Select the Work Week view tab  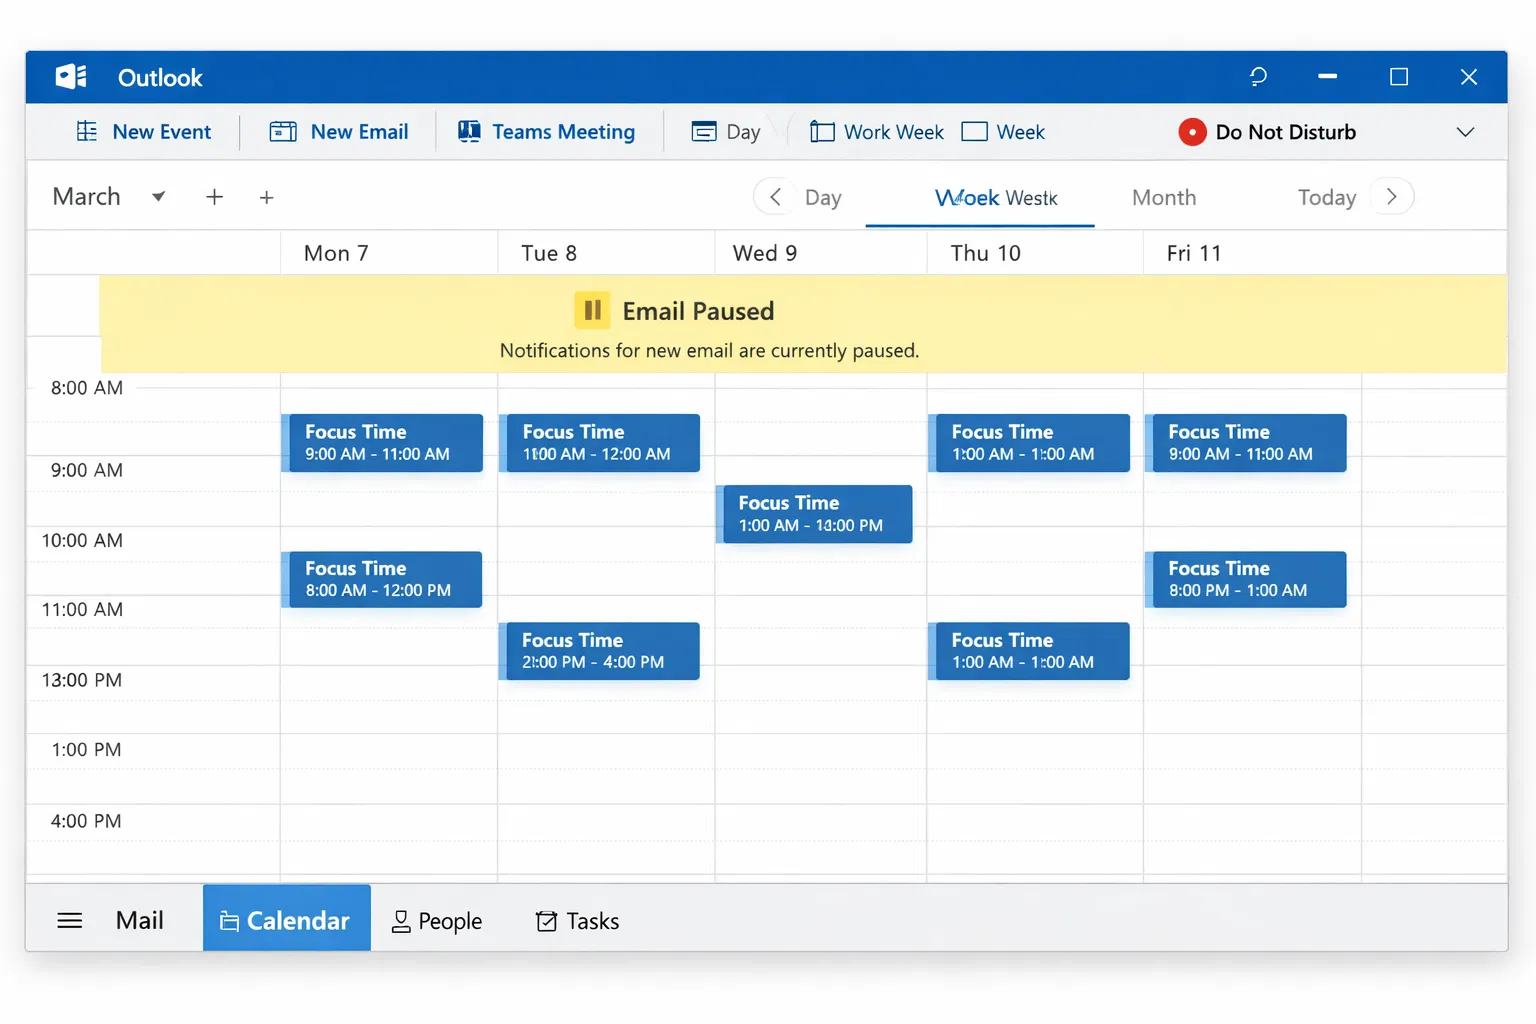click(996, 197)
